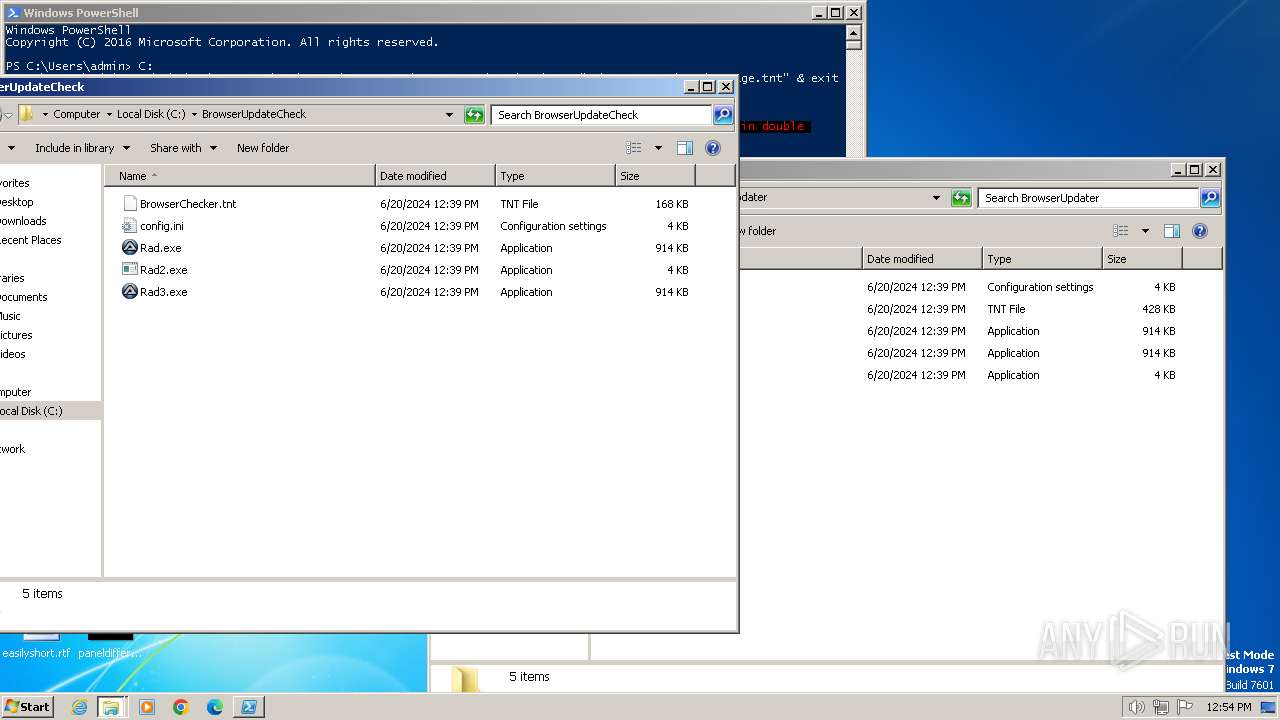This screenshot has width=1280, height=720.
Task: Click refresh button in BrowserUpdater window
Action: 961,198
